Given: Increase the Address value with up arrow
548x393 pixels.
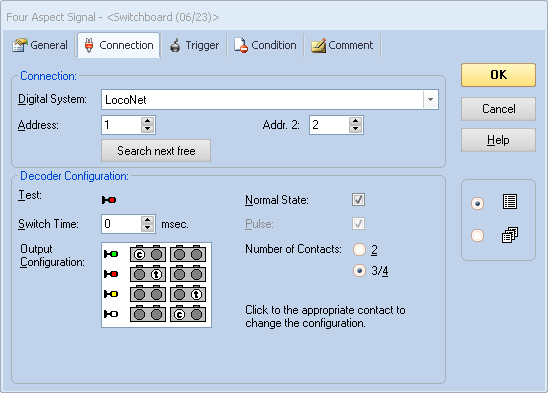Looking at the screenshot, I should pos(147,121).
